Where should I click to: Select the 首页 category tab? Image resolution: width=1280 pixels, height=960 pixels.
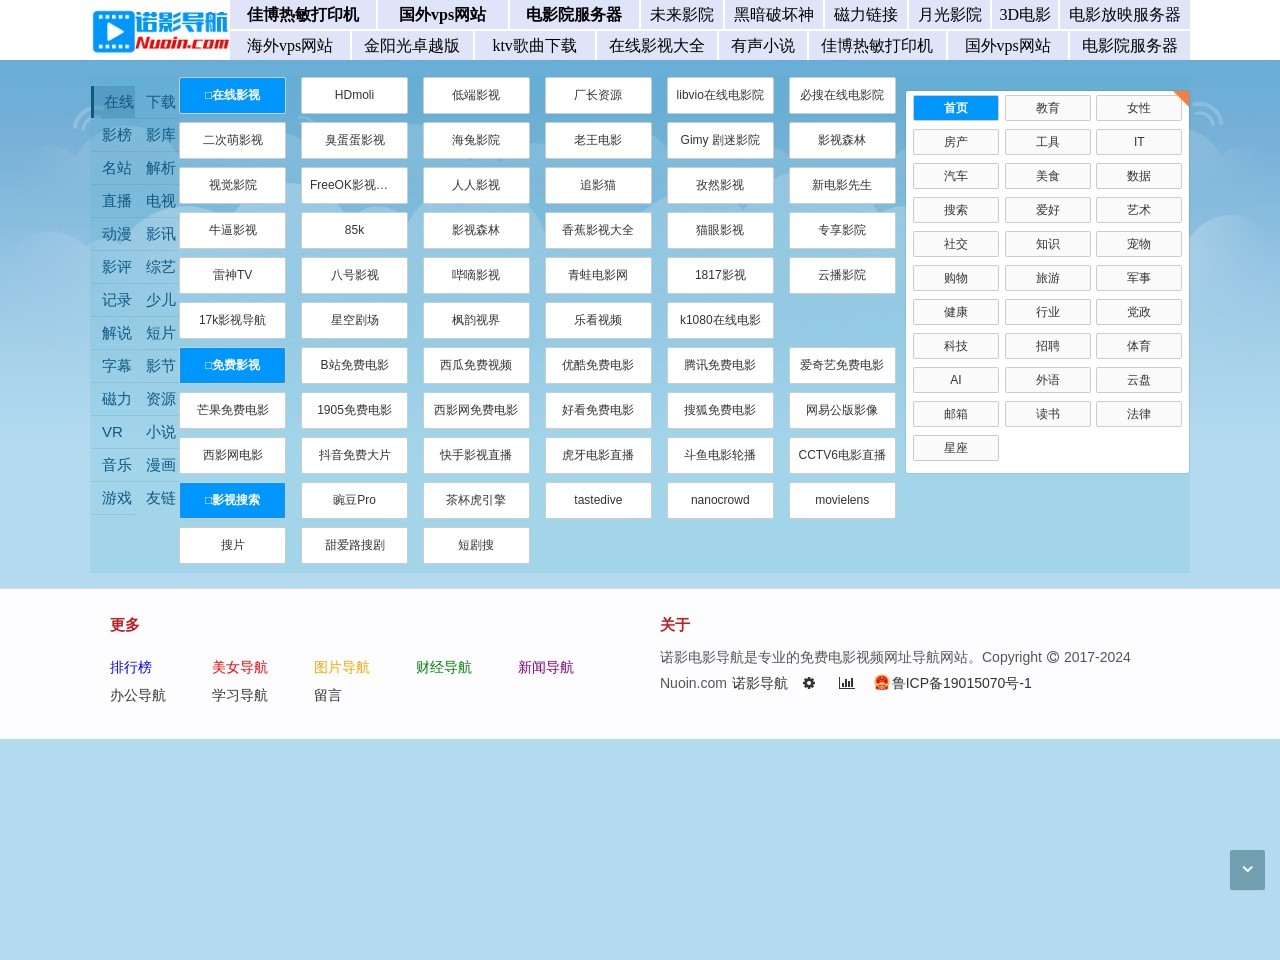pyautogui.click(x=956, y=108)
